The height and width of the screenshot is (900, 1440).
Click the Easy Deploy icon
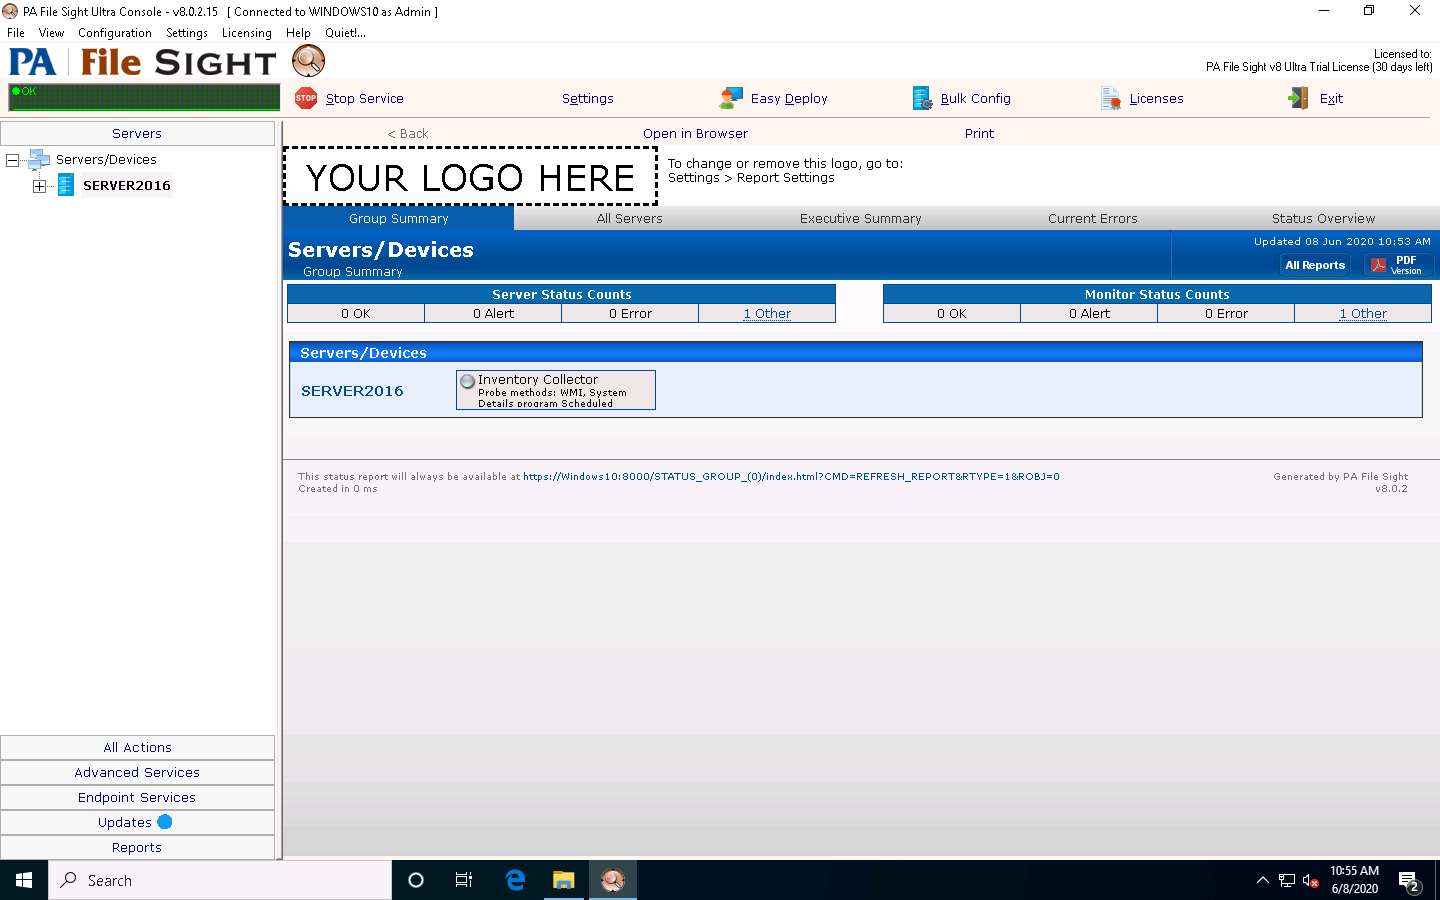click(731, 98)
